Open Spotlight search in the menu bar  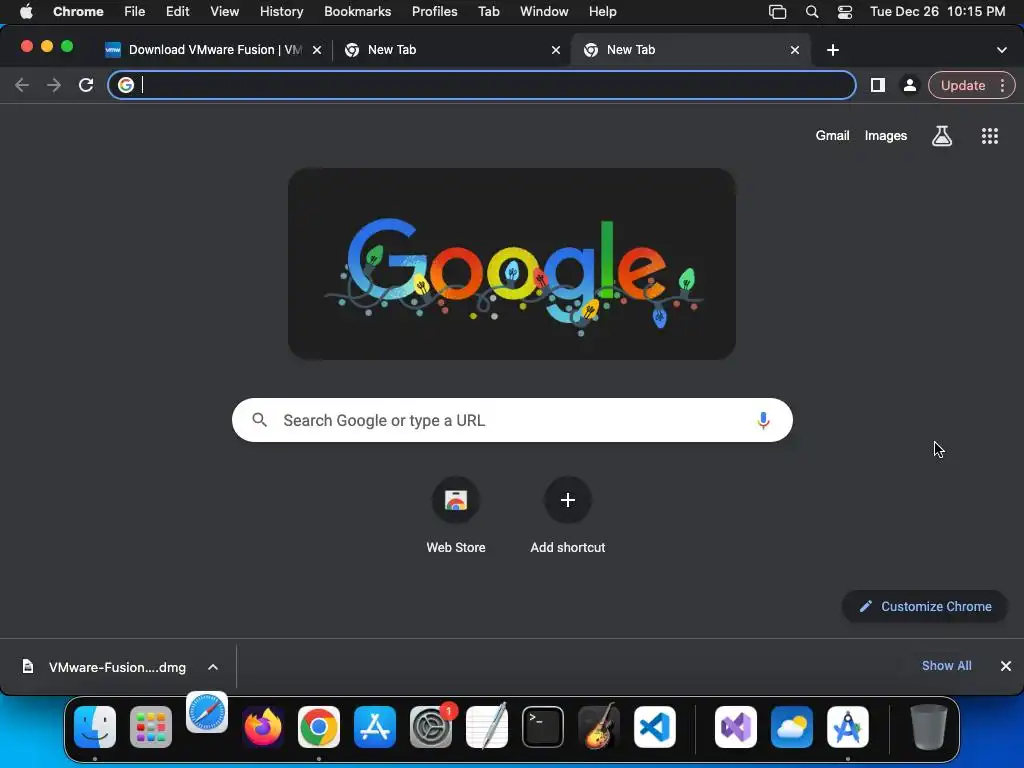pyautogui.click(x=812, y=12)
